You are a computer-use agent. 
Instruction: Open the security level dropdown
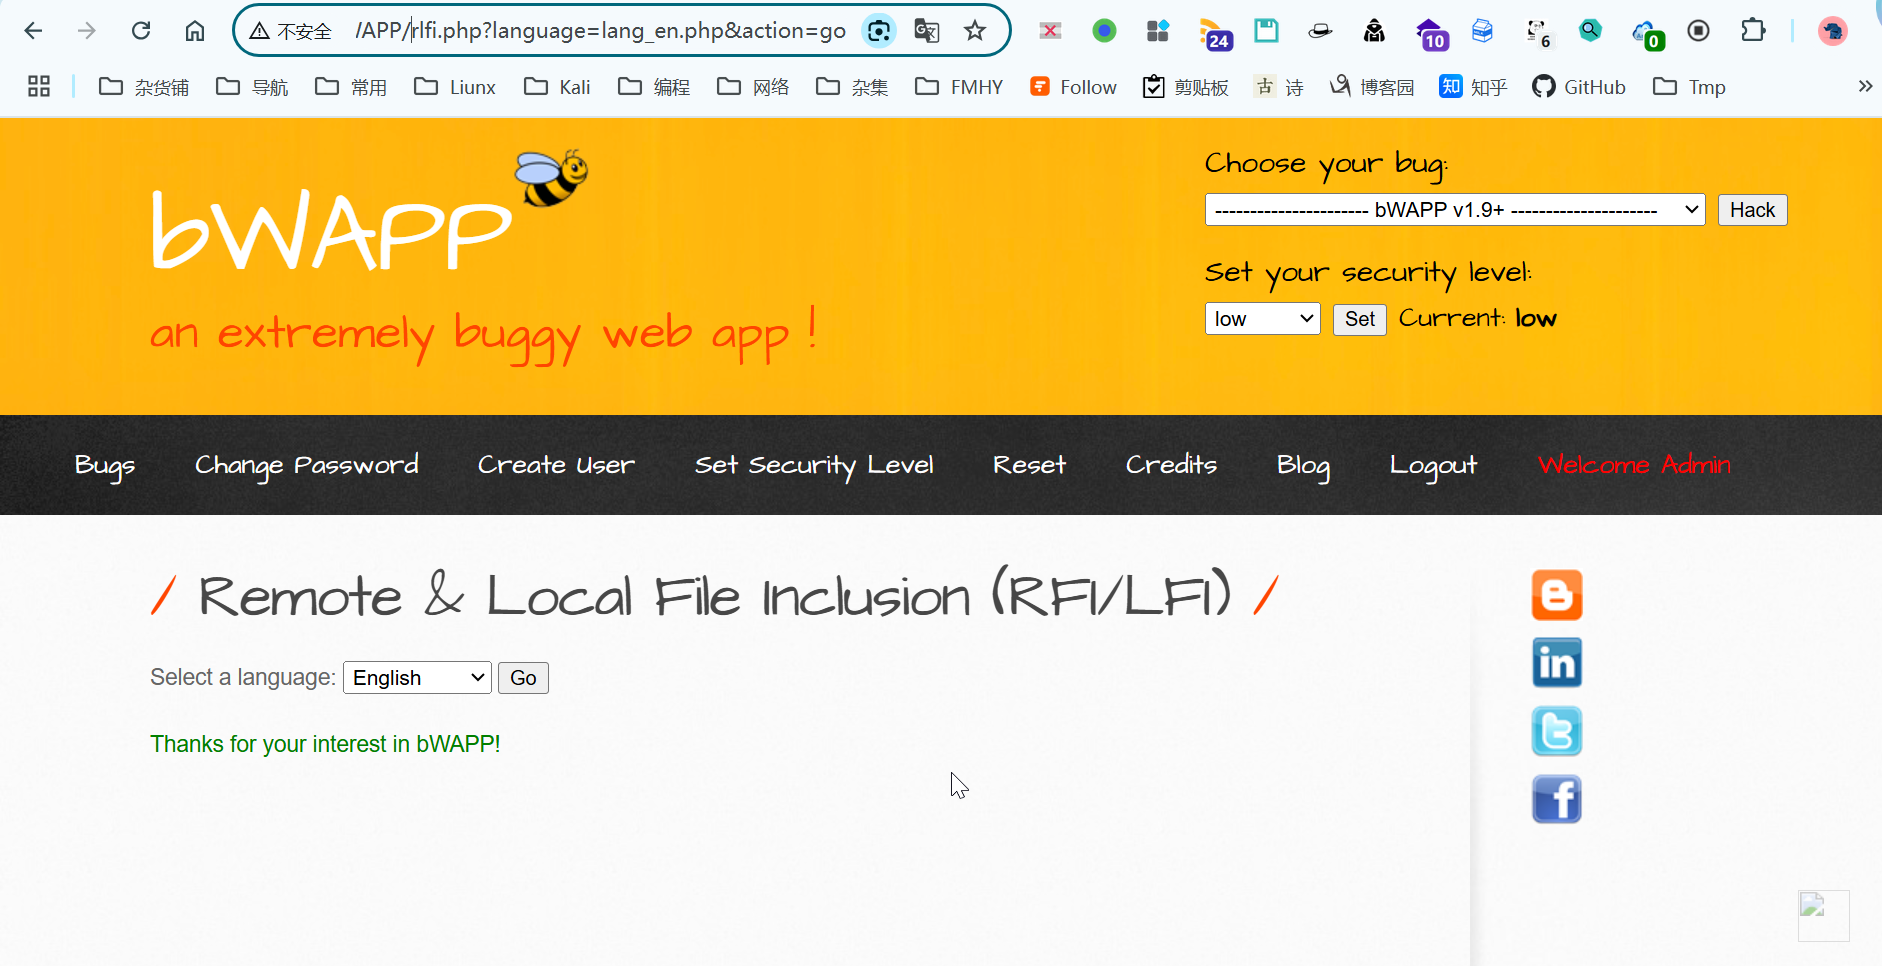tap(1262, 319)
